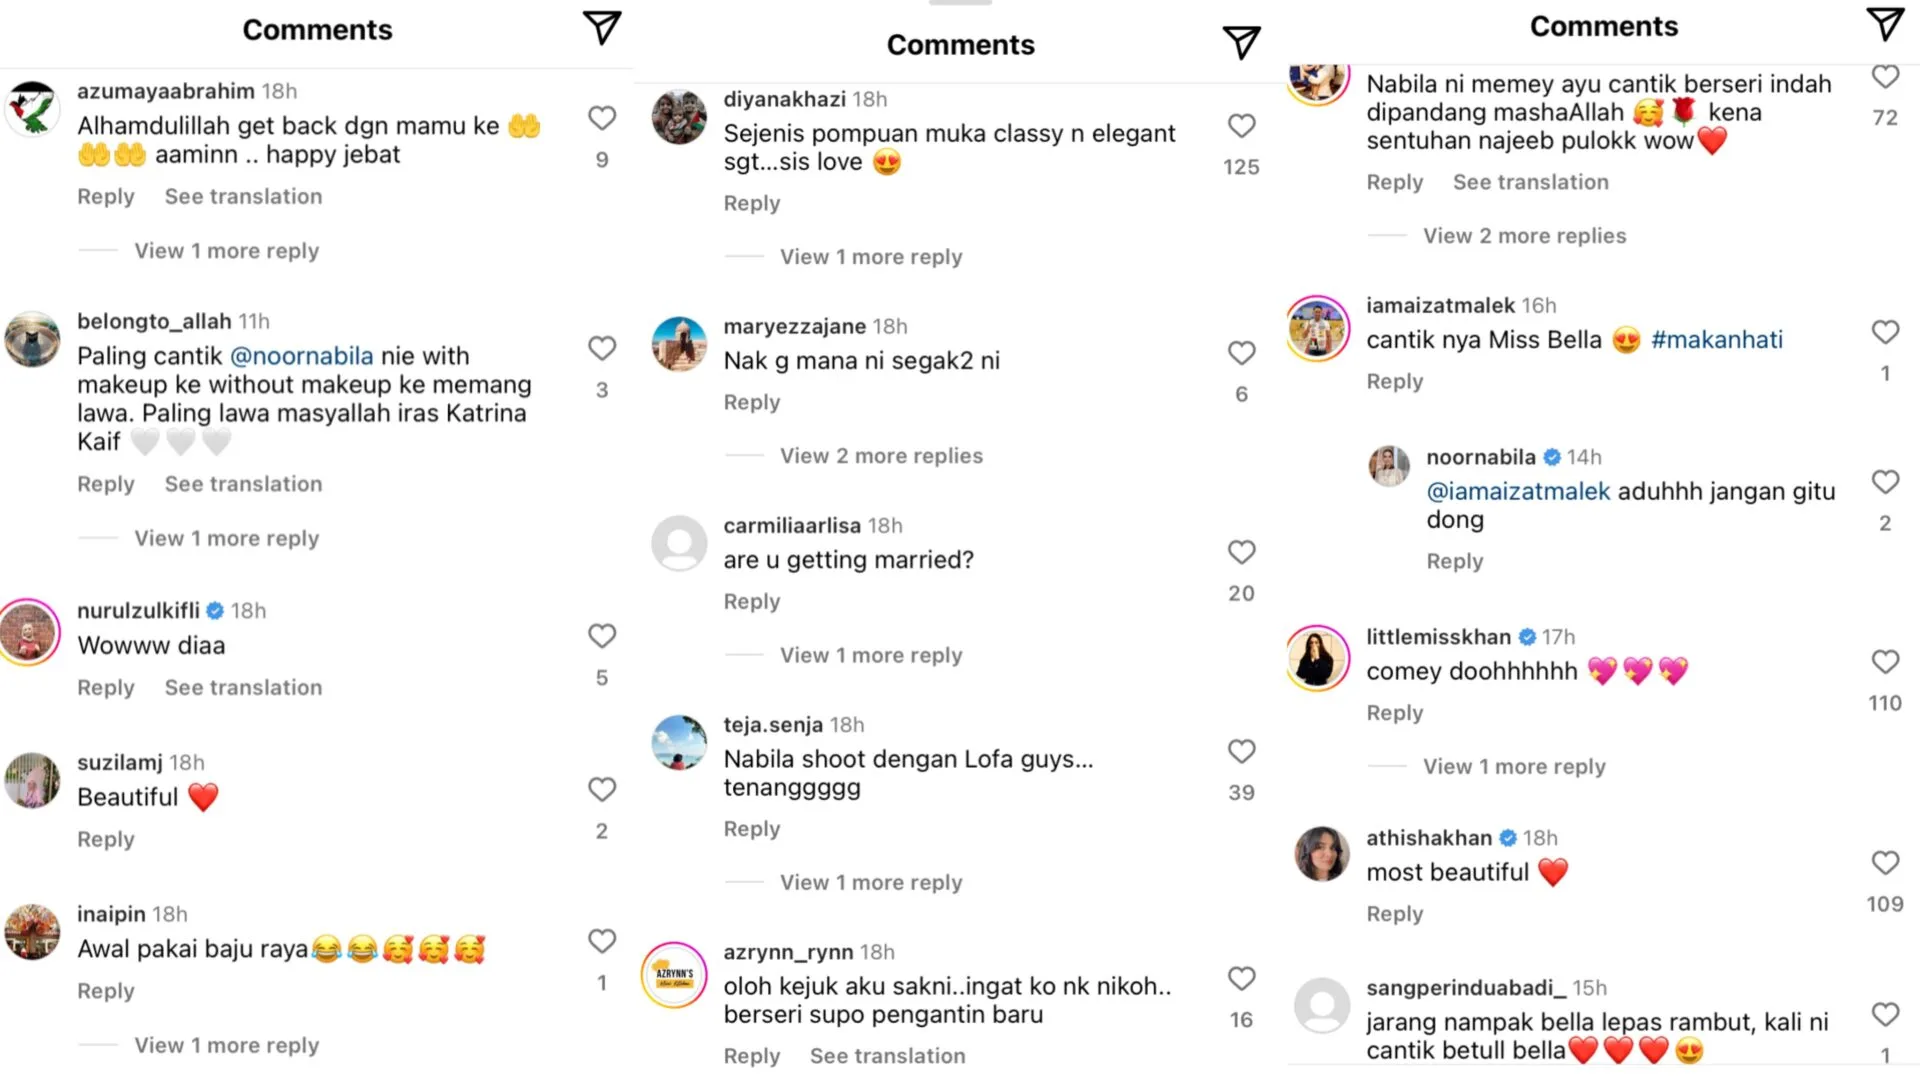Click azrynn_rynn's profile picture
Viewport: 1920px width, 1080px height.
tap(675, 974)
